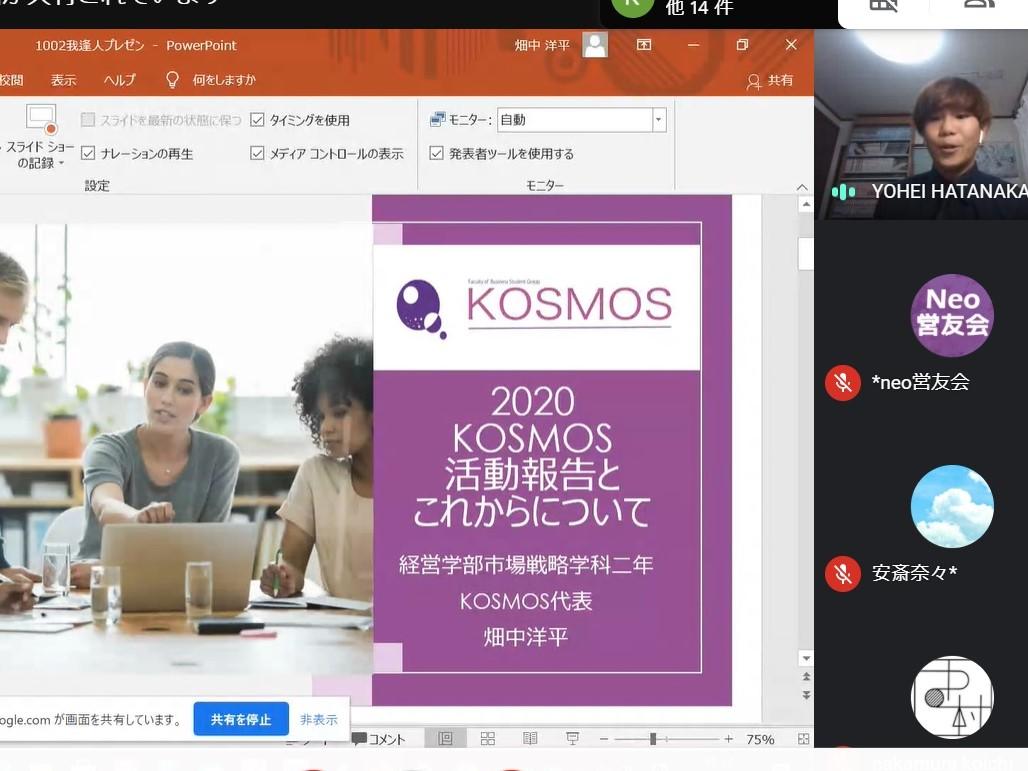This screenshot has height=771, width=1028.
Task: Switch to Normal view in status bar
Action: point(445,739)
